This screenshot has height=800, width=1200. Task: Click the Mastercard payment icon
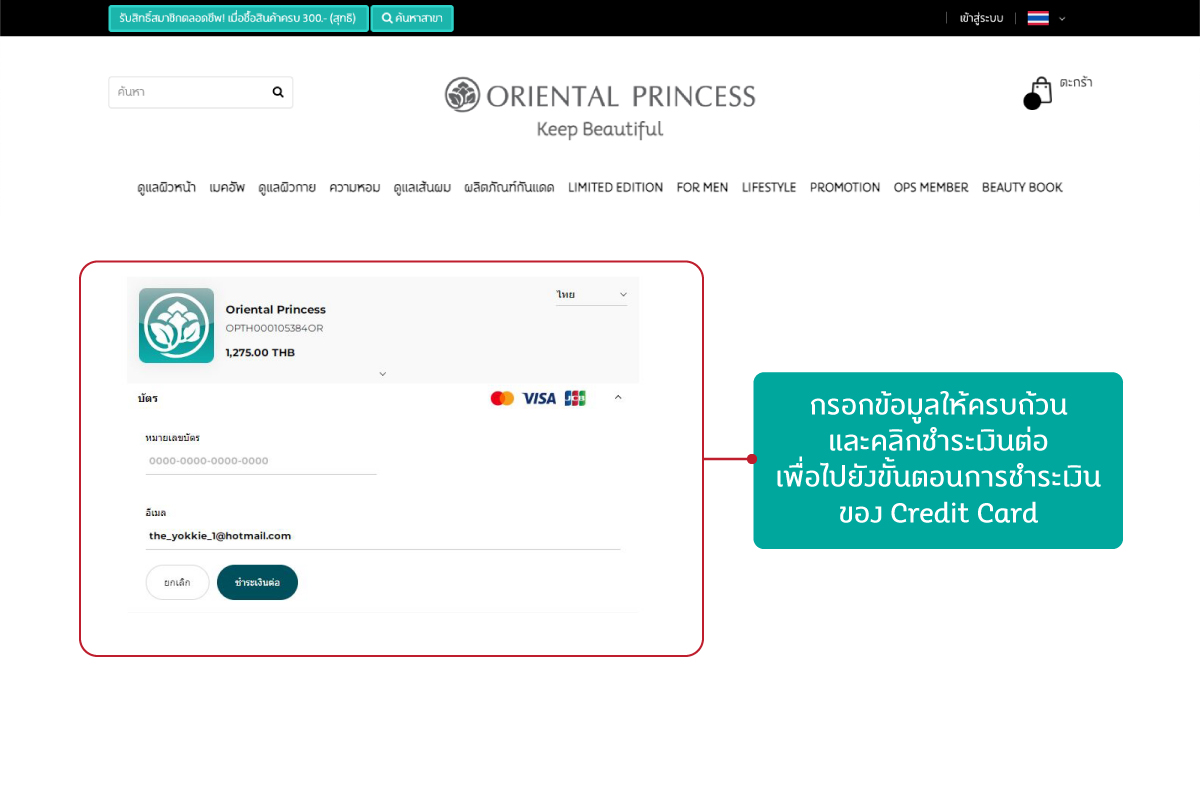pos(502,398)
